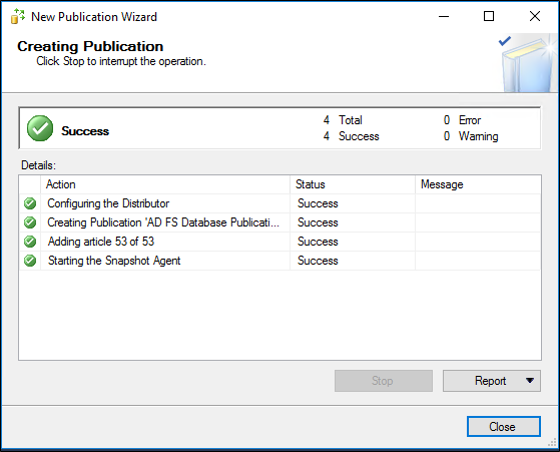This screenshot has height=452, width=560.
Task: Click the Details: label
Action: click(x=39, y=165)
